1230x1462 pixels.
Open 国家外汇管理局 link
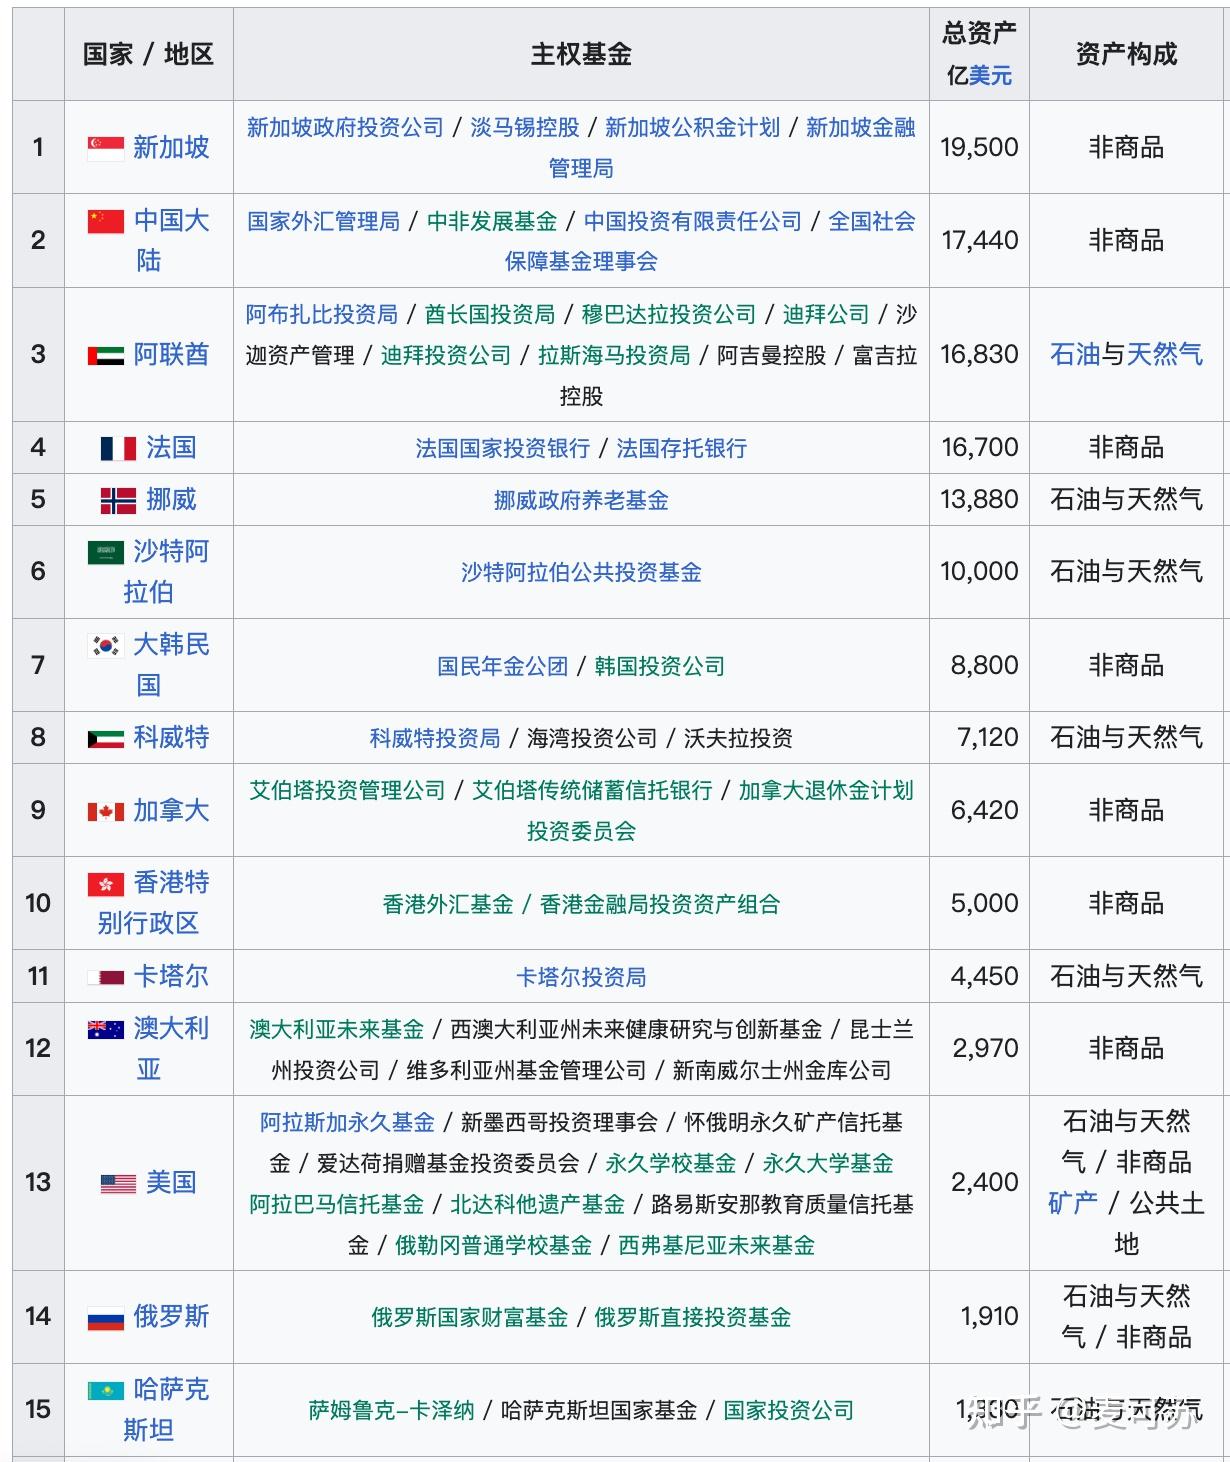[323, 222]
